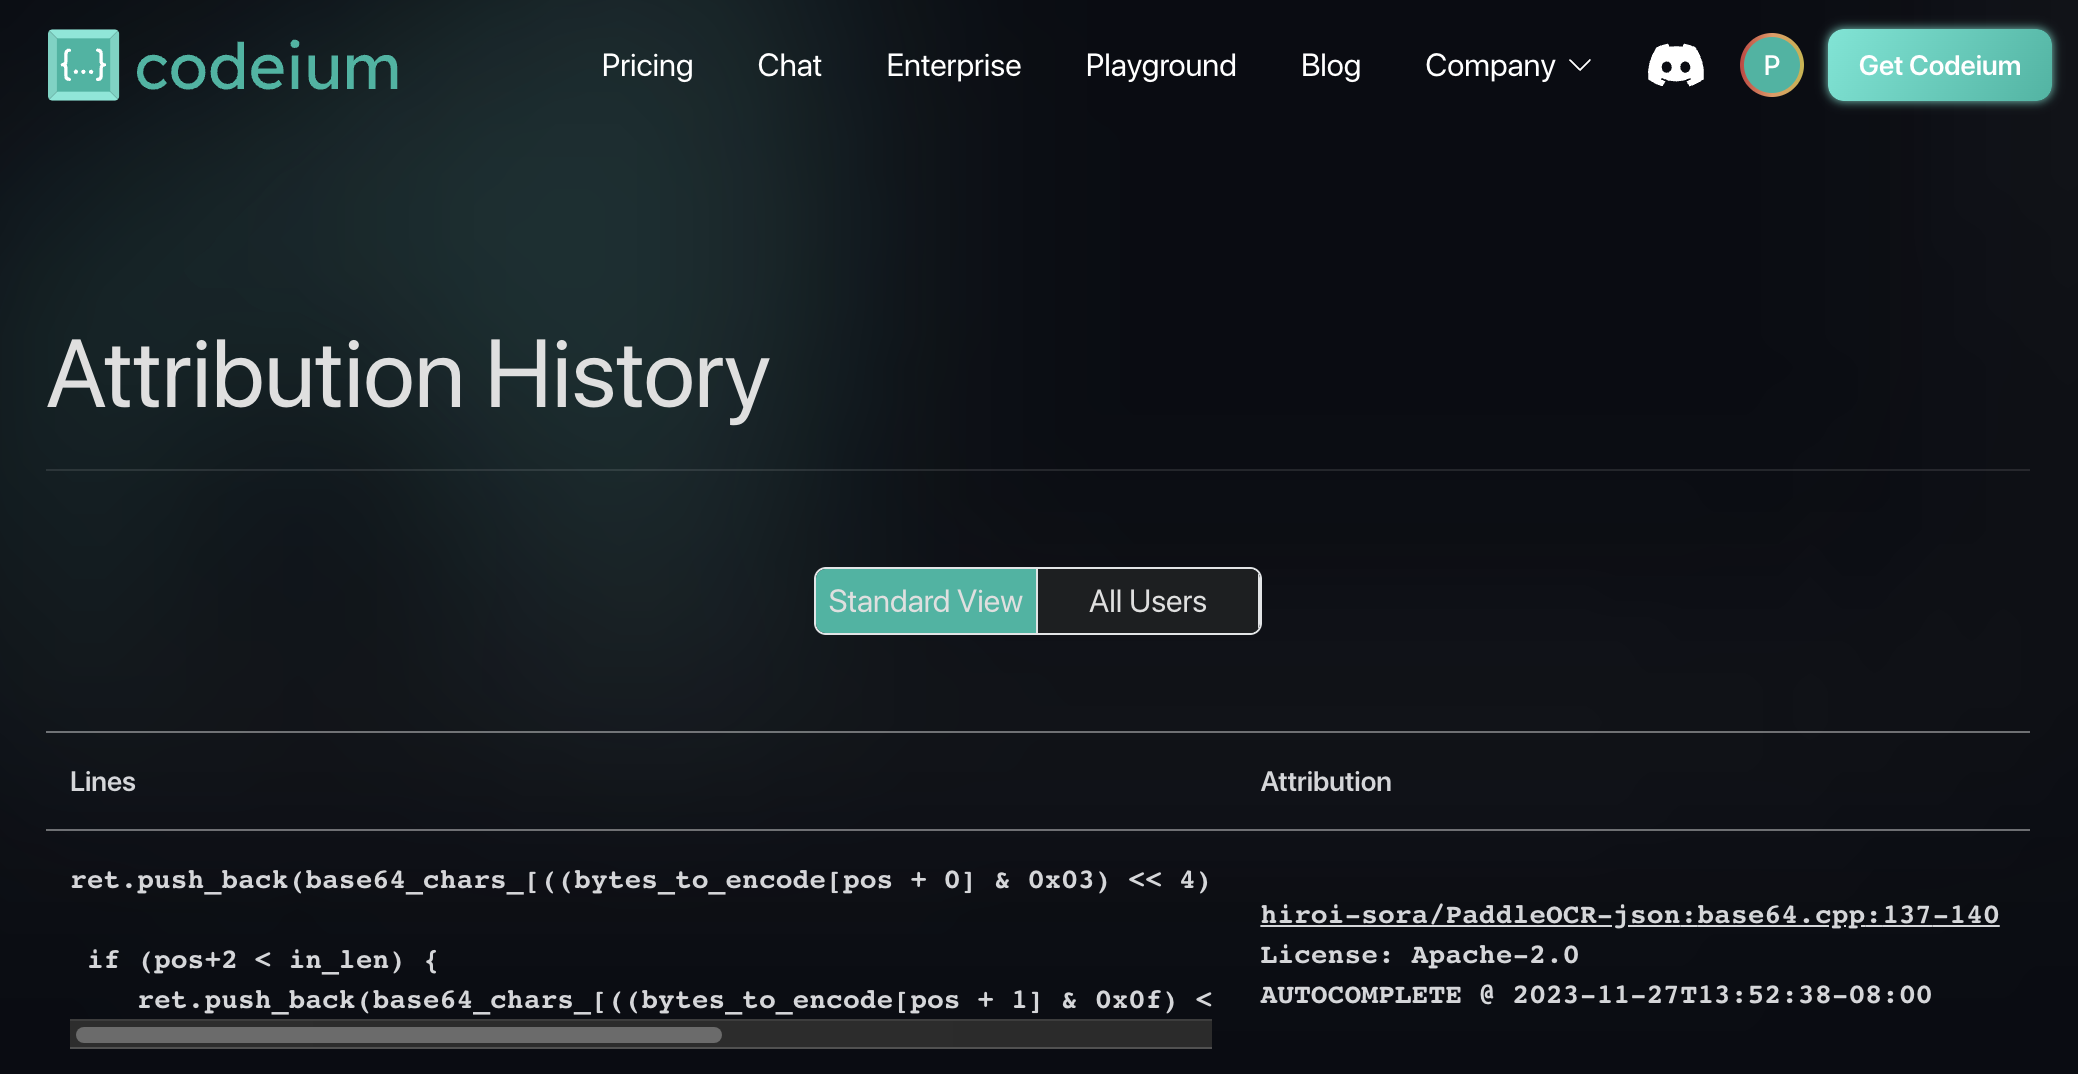Navigate to Enterprise page

[x=953, y=65]
